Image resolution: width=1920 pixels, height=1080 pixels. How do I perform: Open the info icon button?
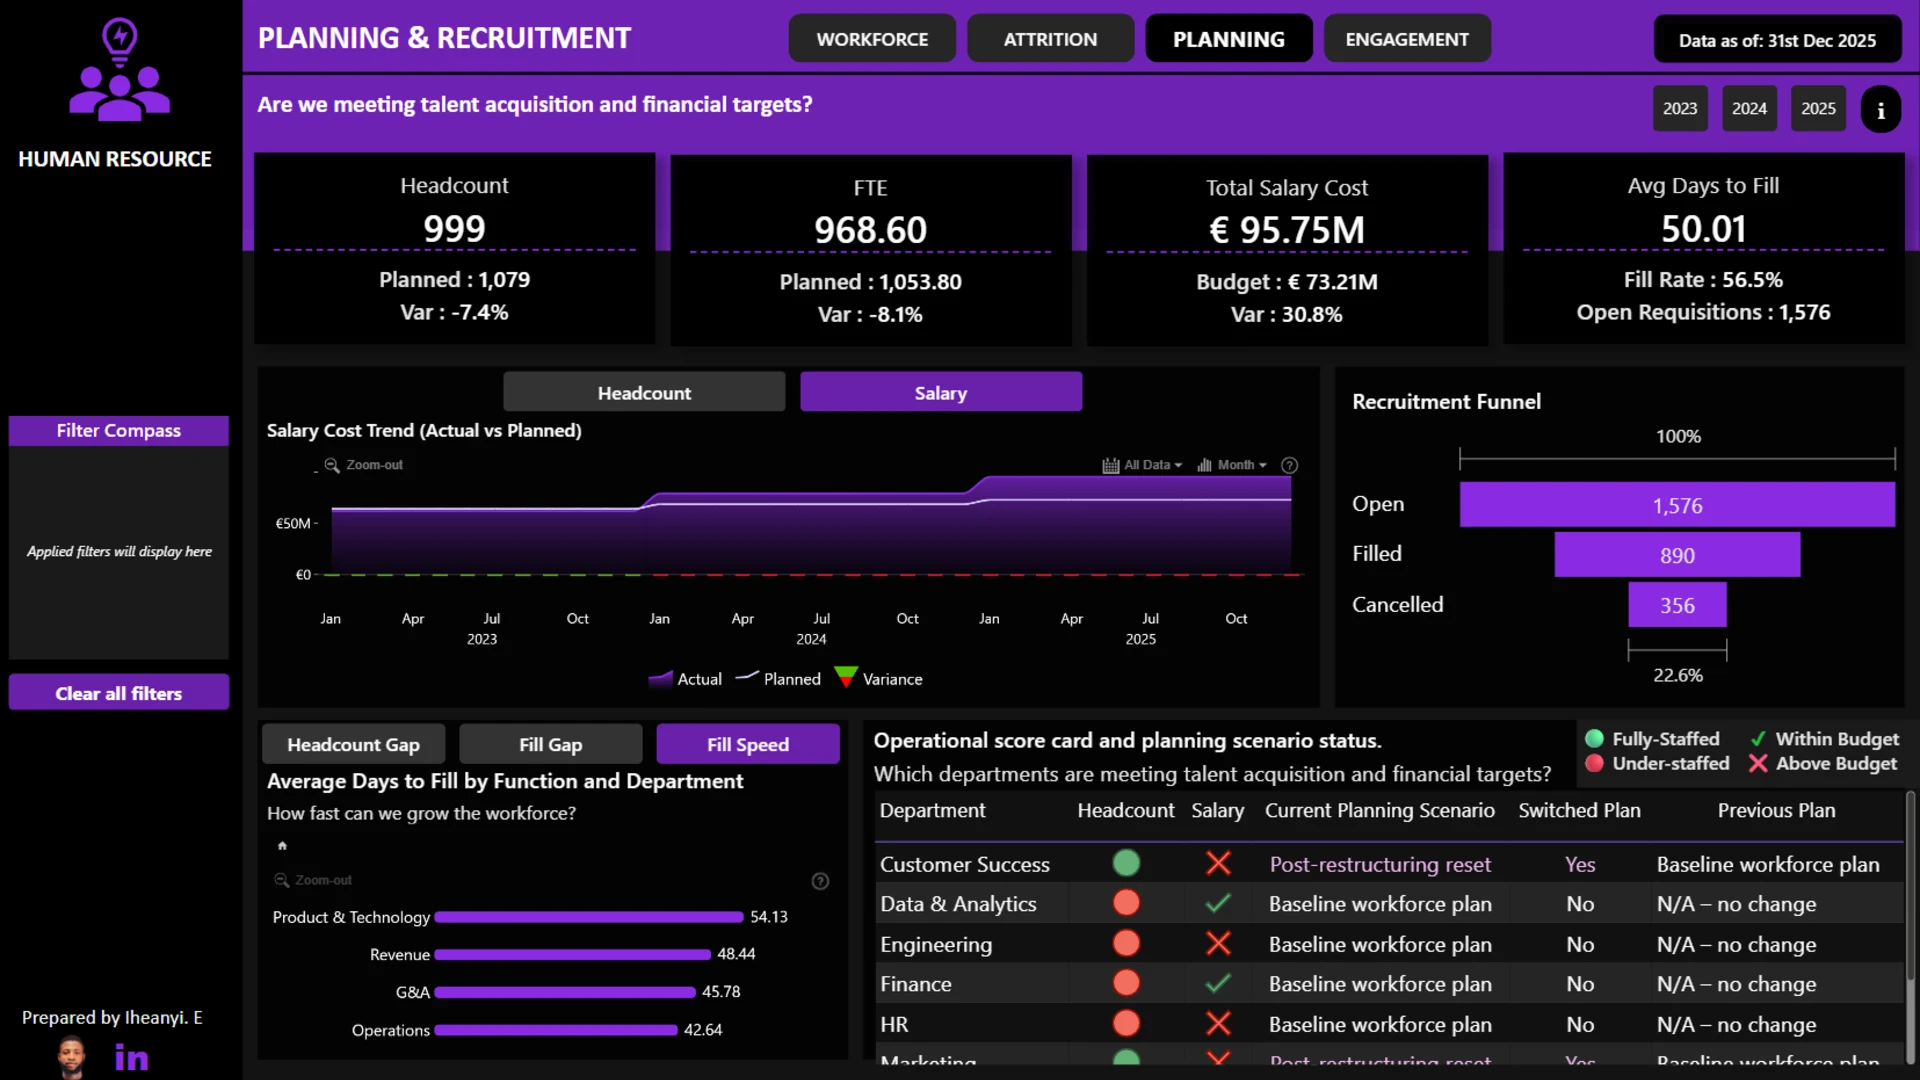click(1880, 109)
